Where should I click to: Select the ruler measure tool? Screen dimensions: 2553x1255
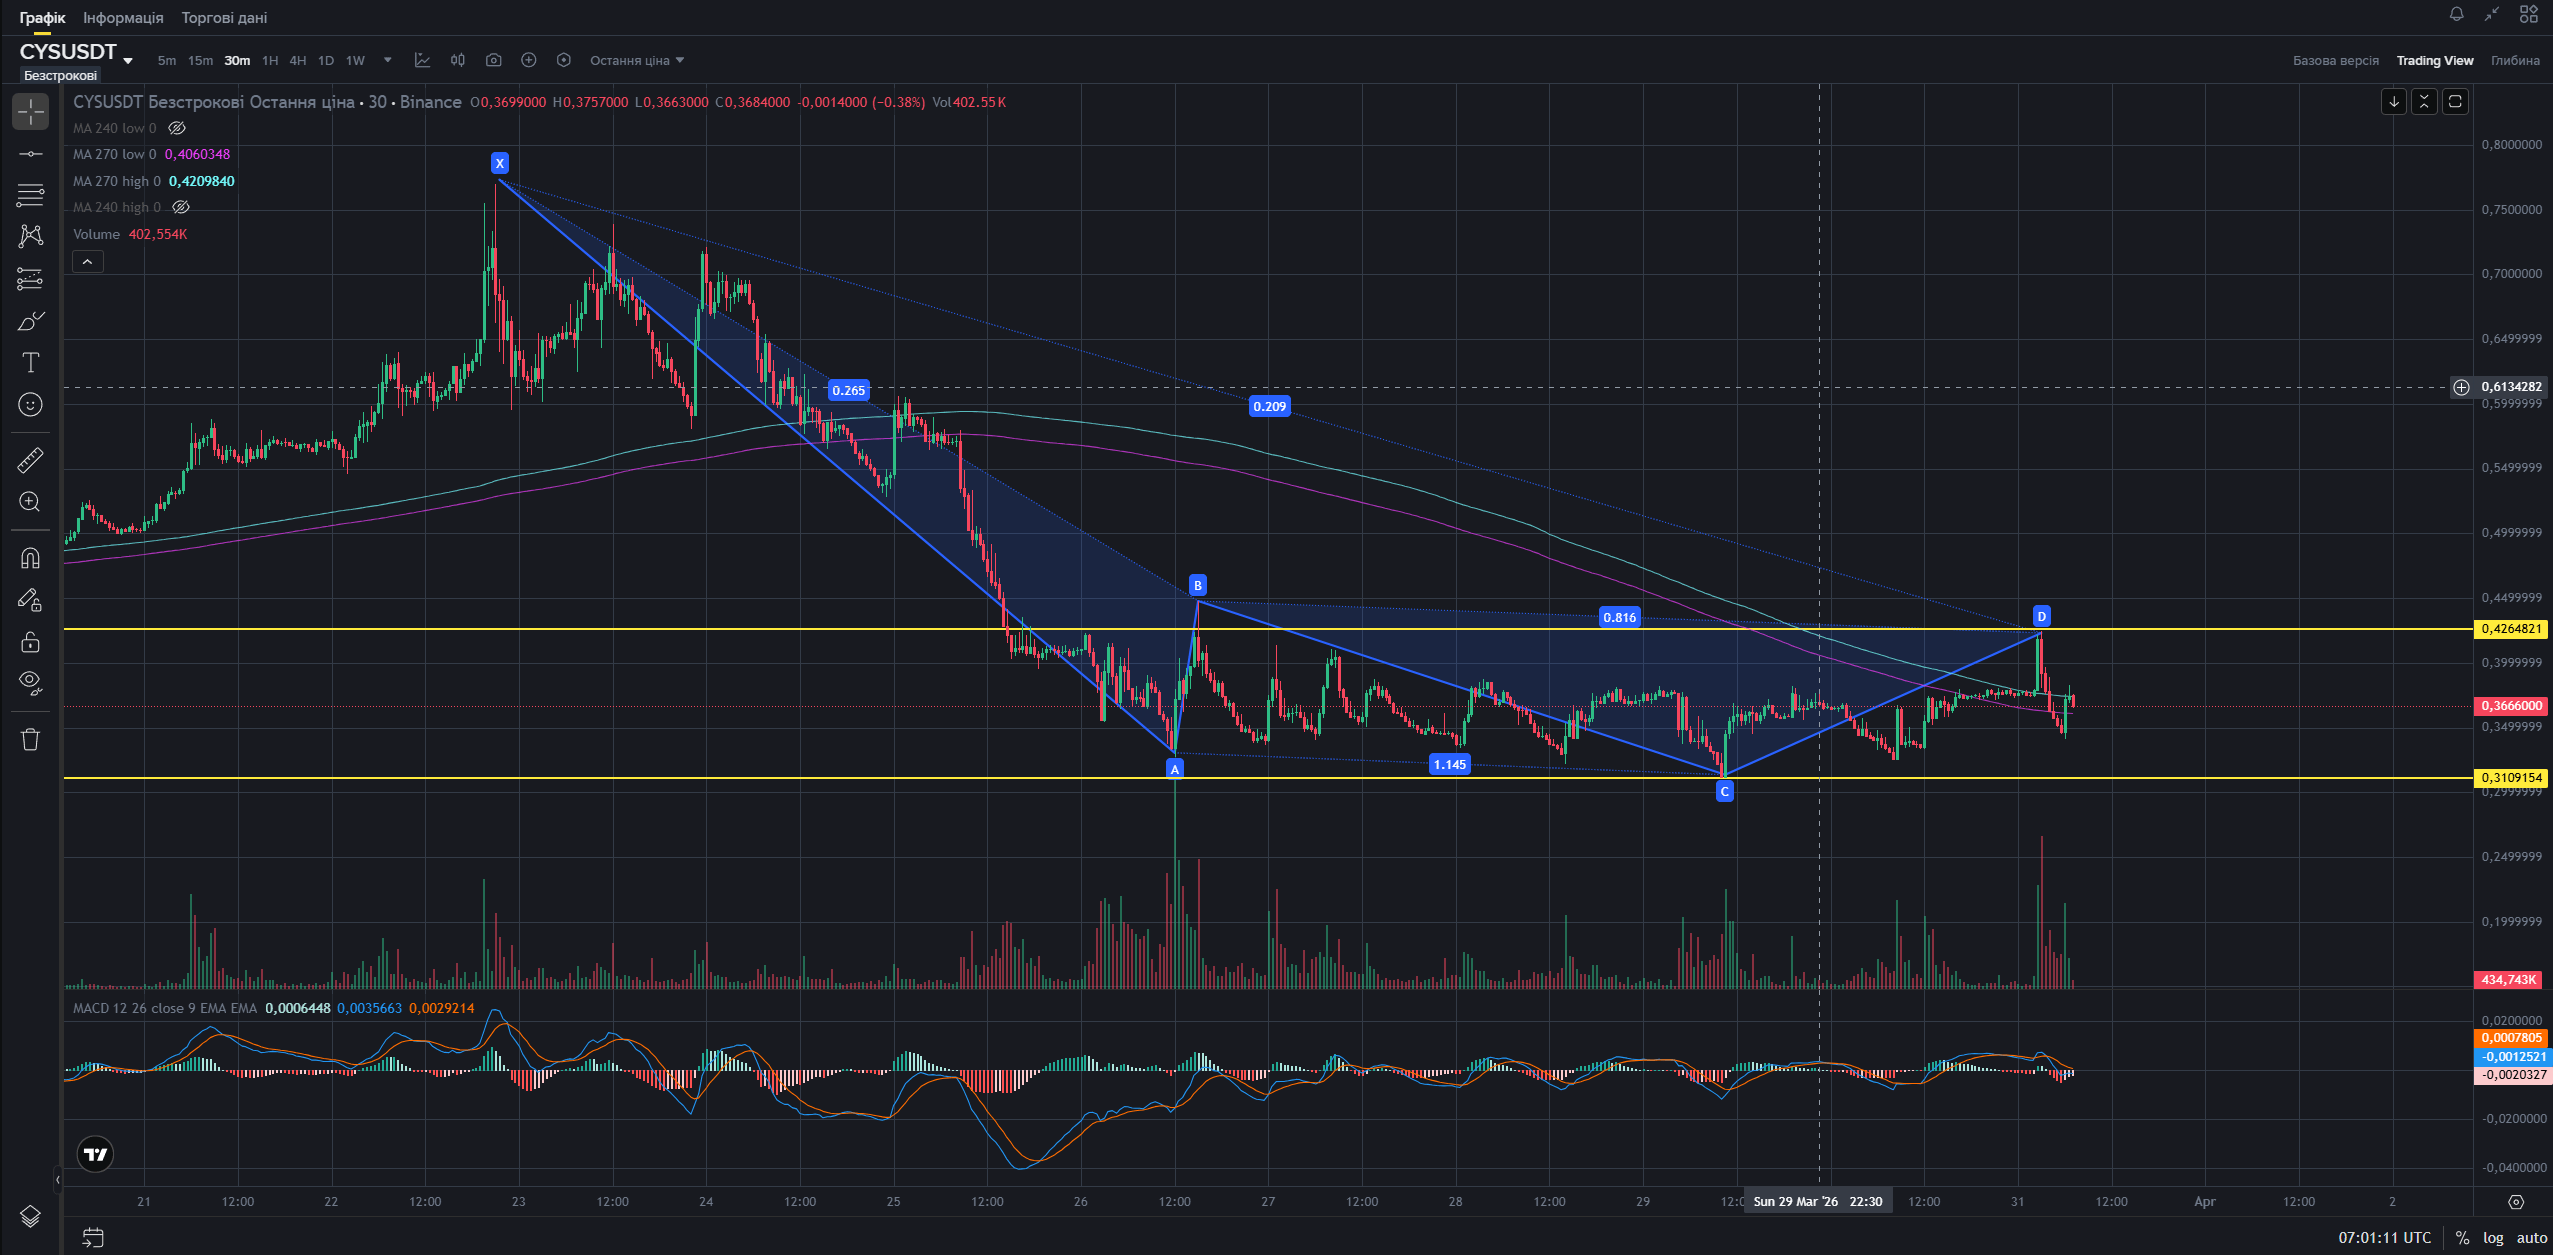pos(30,460)
